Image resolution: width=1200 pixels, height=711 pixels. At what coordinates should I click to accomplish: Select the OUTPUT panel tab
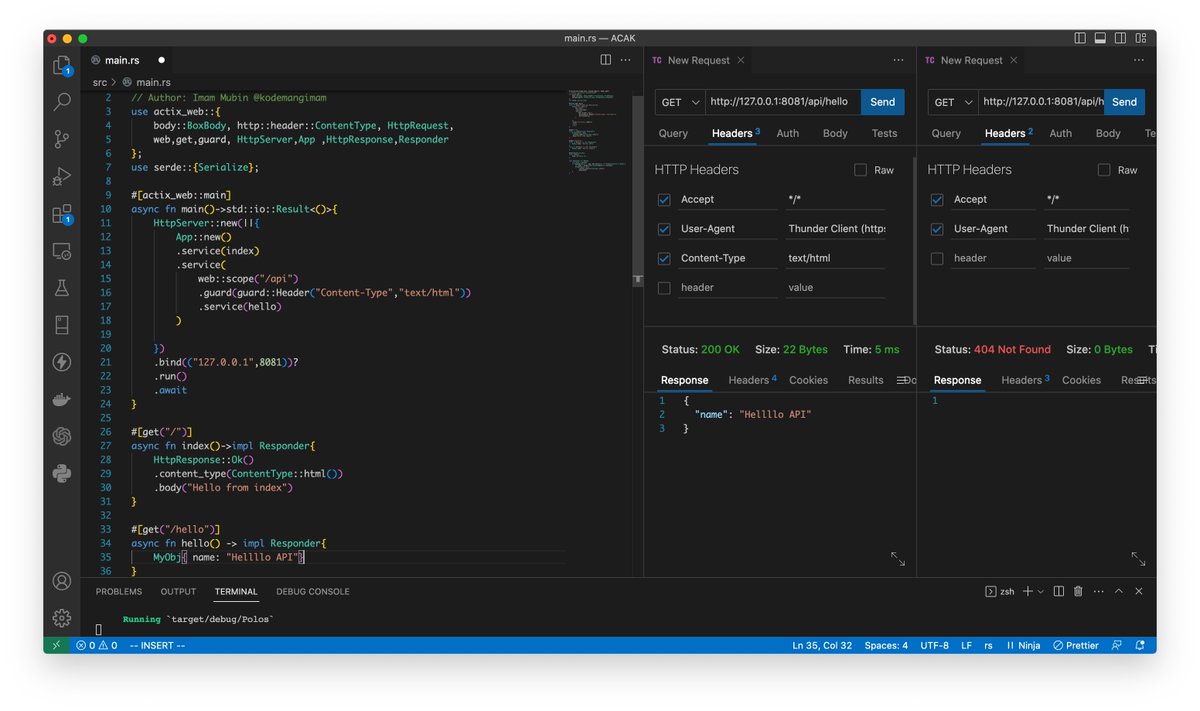pos(178,591)
